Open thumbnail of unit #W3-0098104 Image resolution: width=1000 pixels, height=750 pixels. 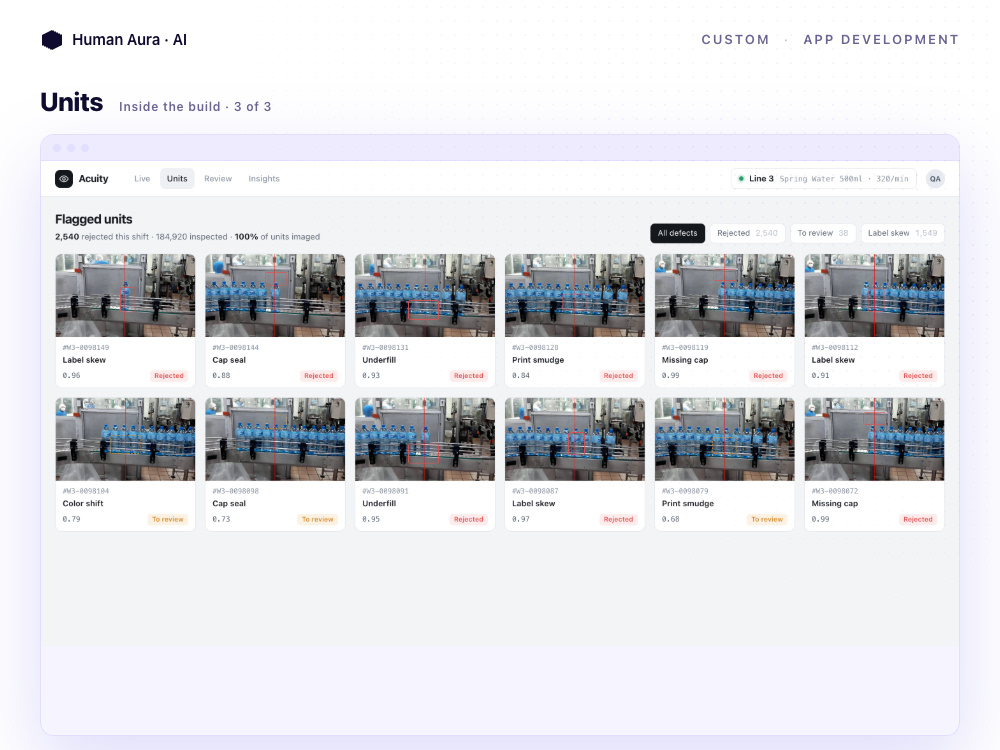(125, 439)
